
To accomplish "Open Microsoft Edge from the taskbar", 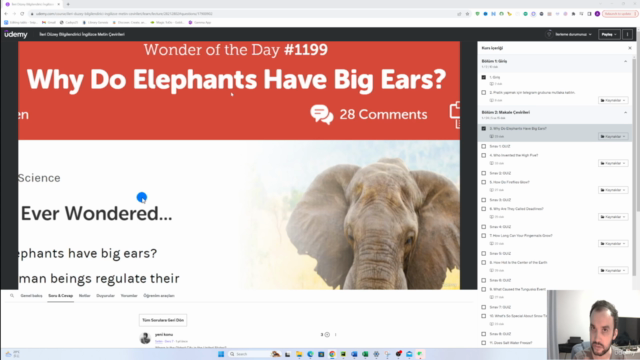I will pyautogui.click(x=310, y=354).
